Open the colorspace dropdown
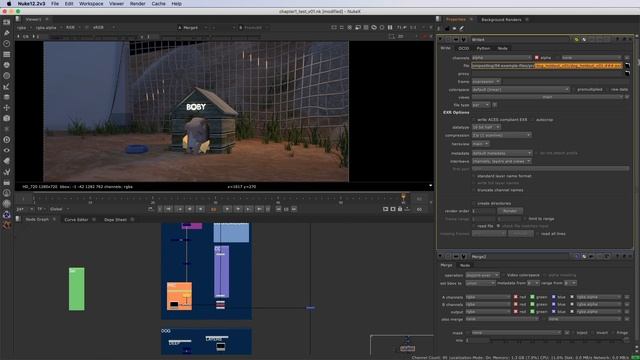The width and height of the screenshot is (640, 360). pos(520,89)
